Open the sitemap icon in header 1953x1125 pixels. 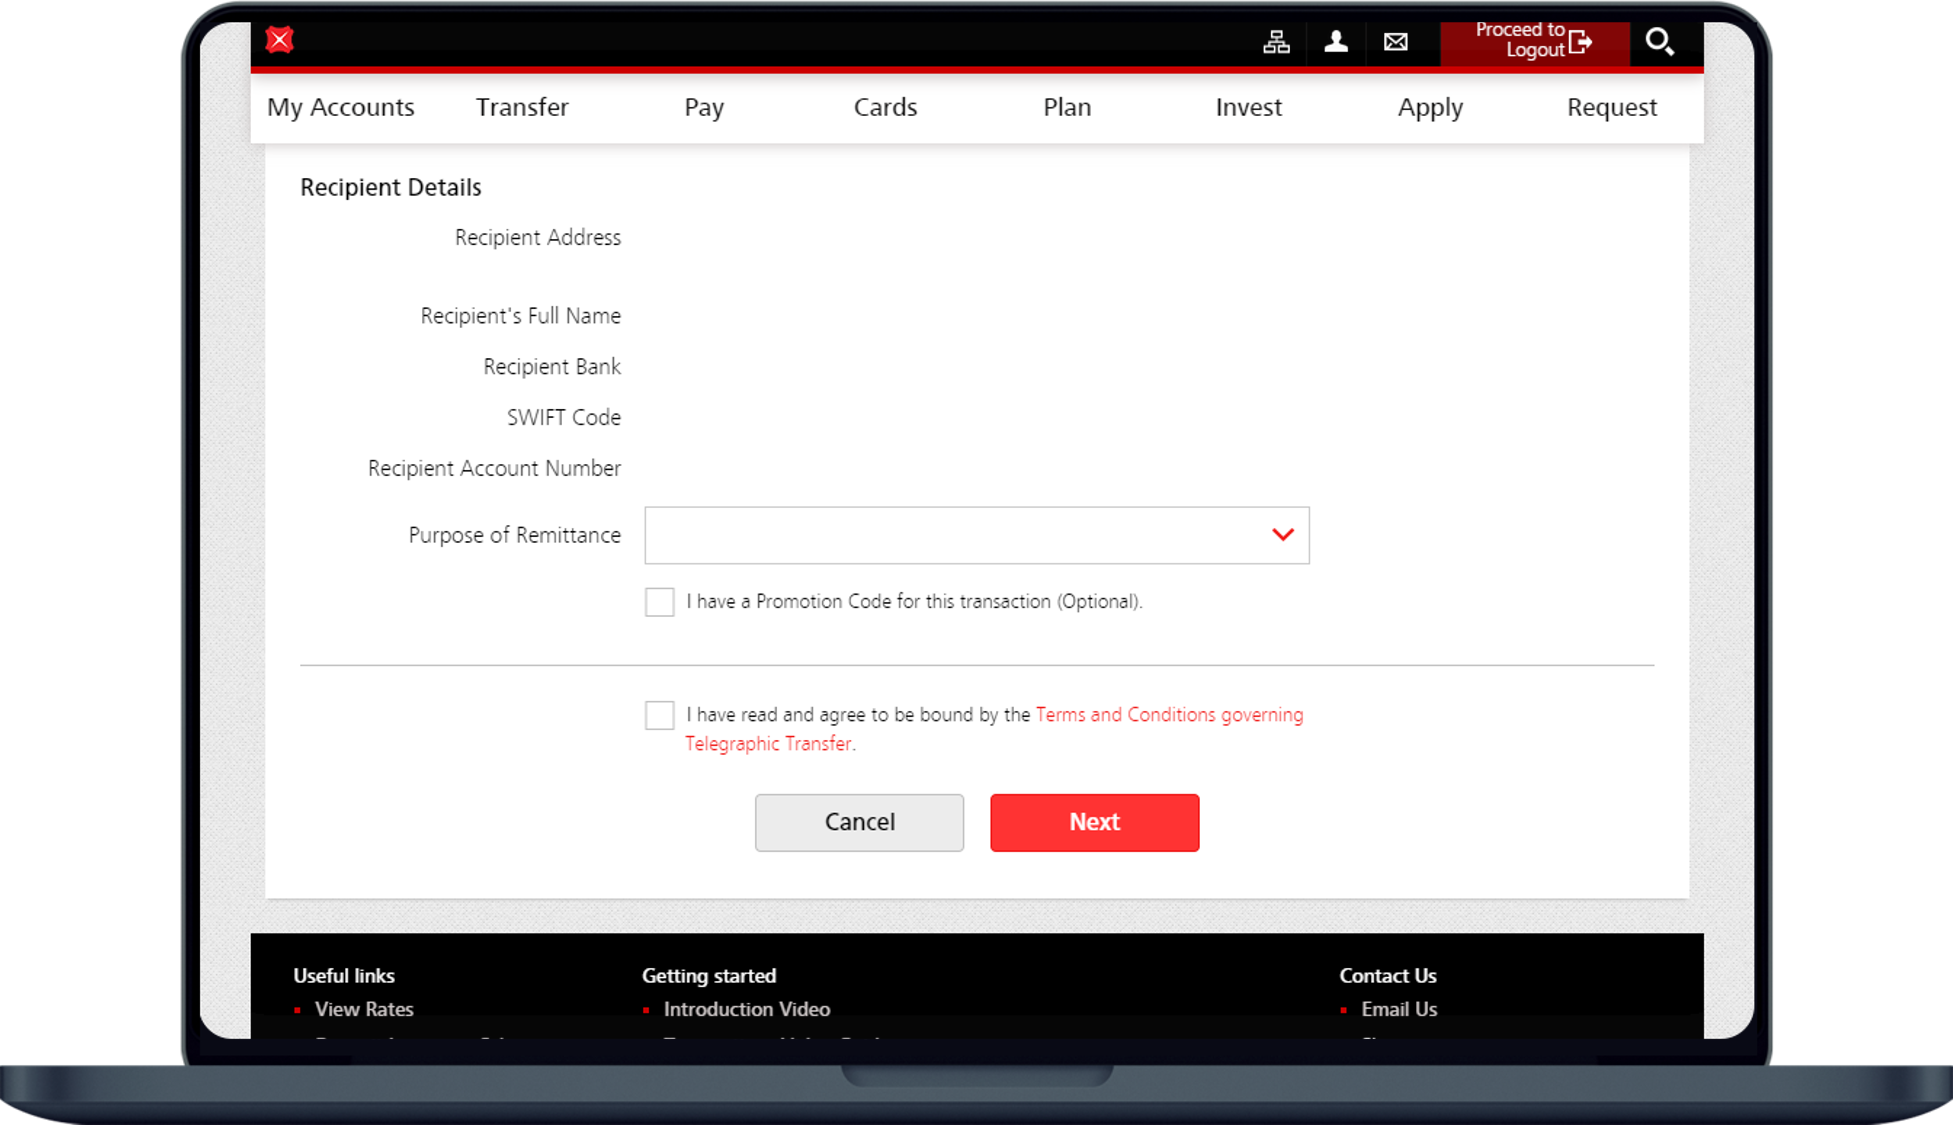[x=1276, y=42]
